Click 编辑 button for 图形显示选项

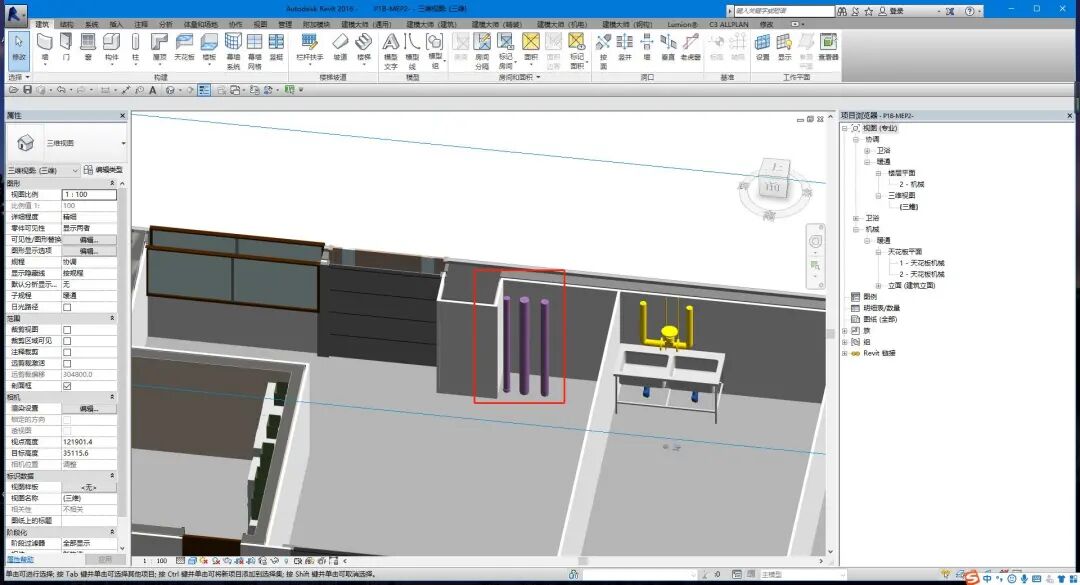(x=89, y=251)
